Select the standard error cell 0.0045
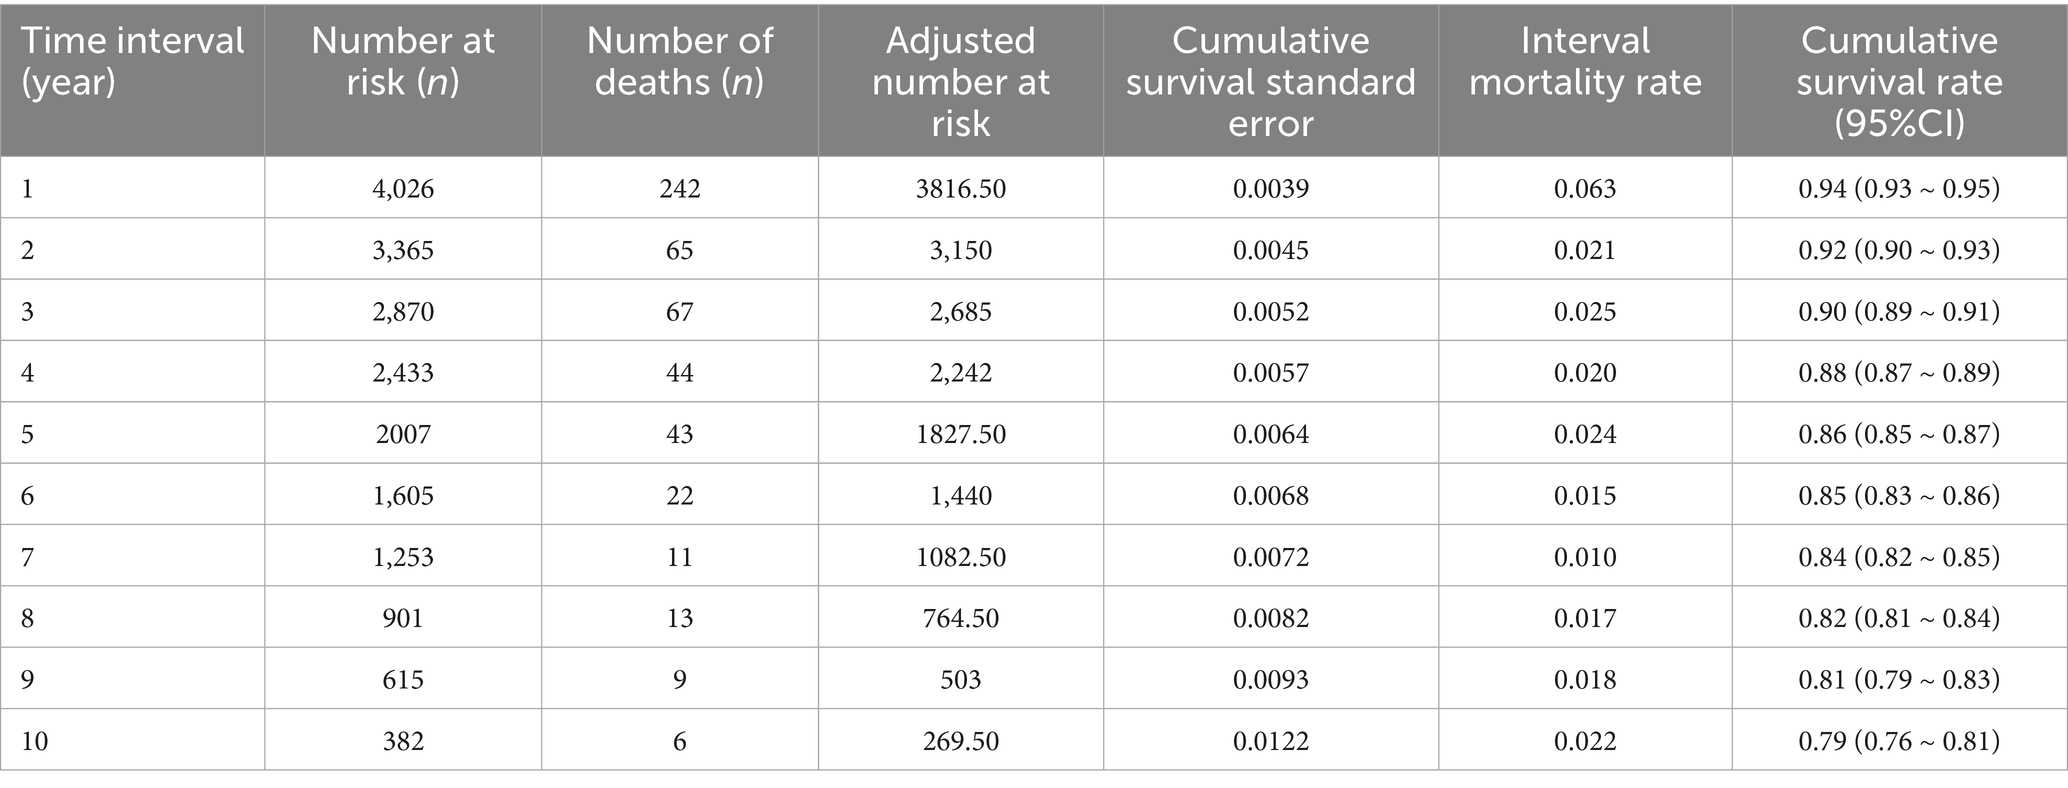The height and width of the screenshot is (788, 2068). [1270, 250]
